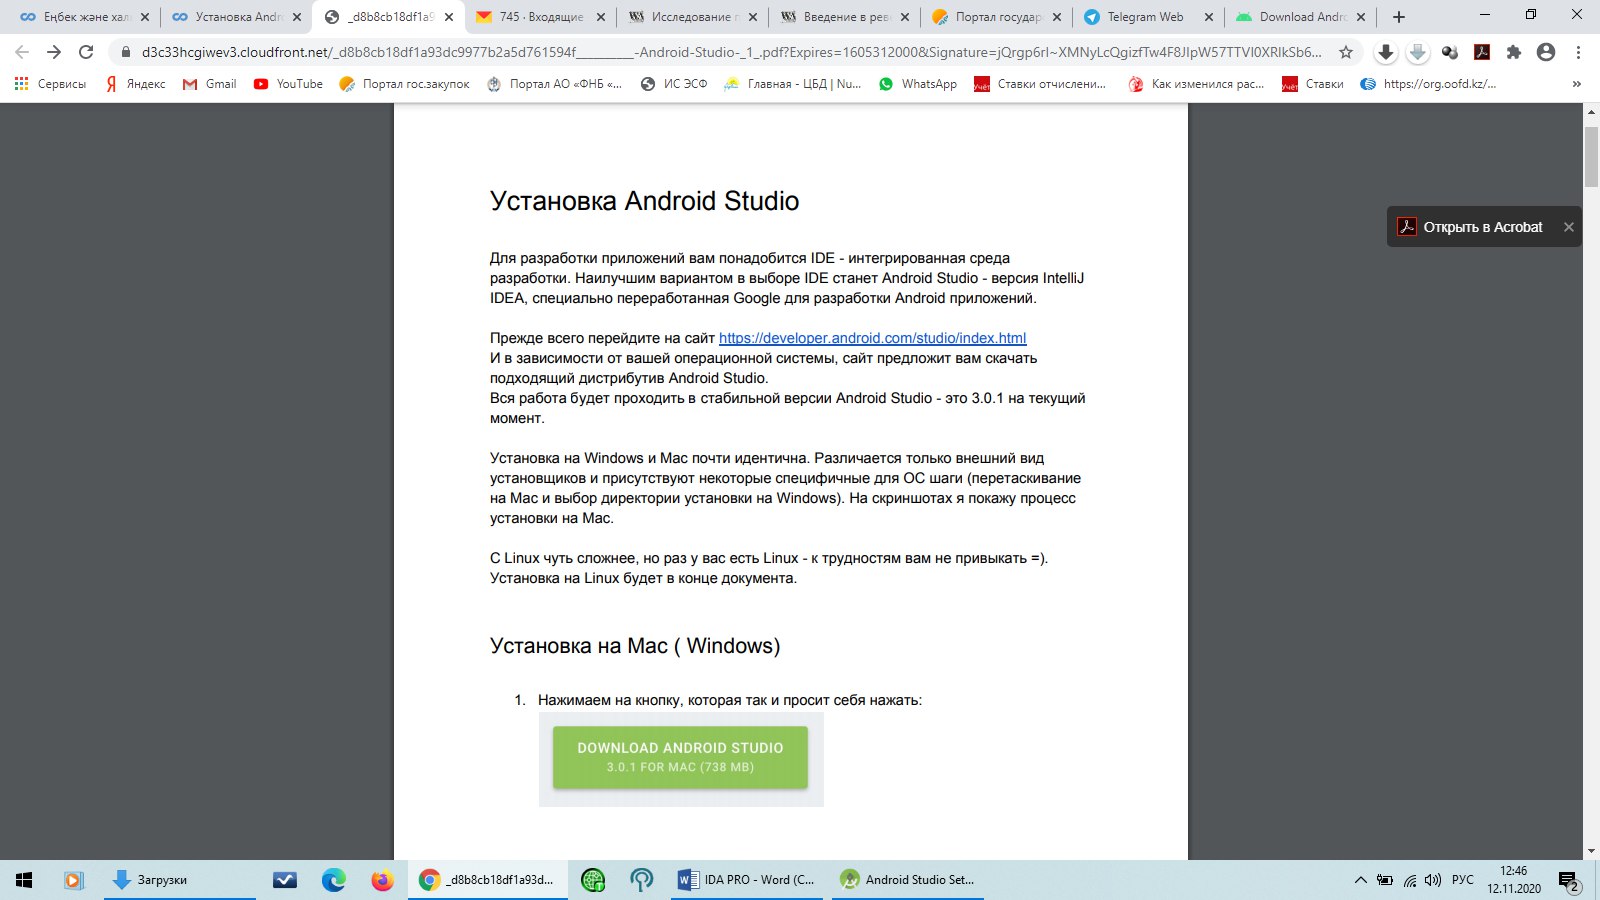Open the Extensions puzzle icon
The height and width of the screenshot is (900, 1600).
(x=1514, y=52)
